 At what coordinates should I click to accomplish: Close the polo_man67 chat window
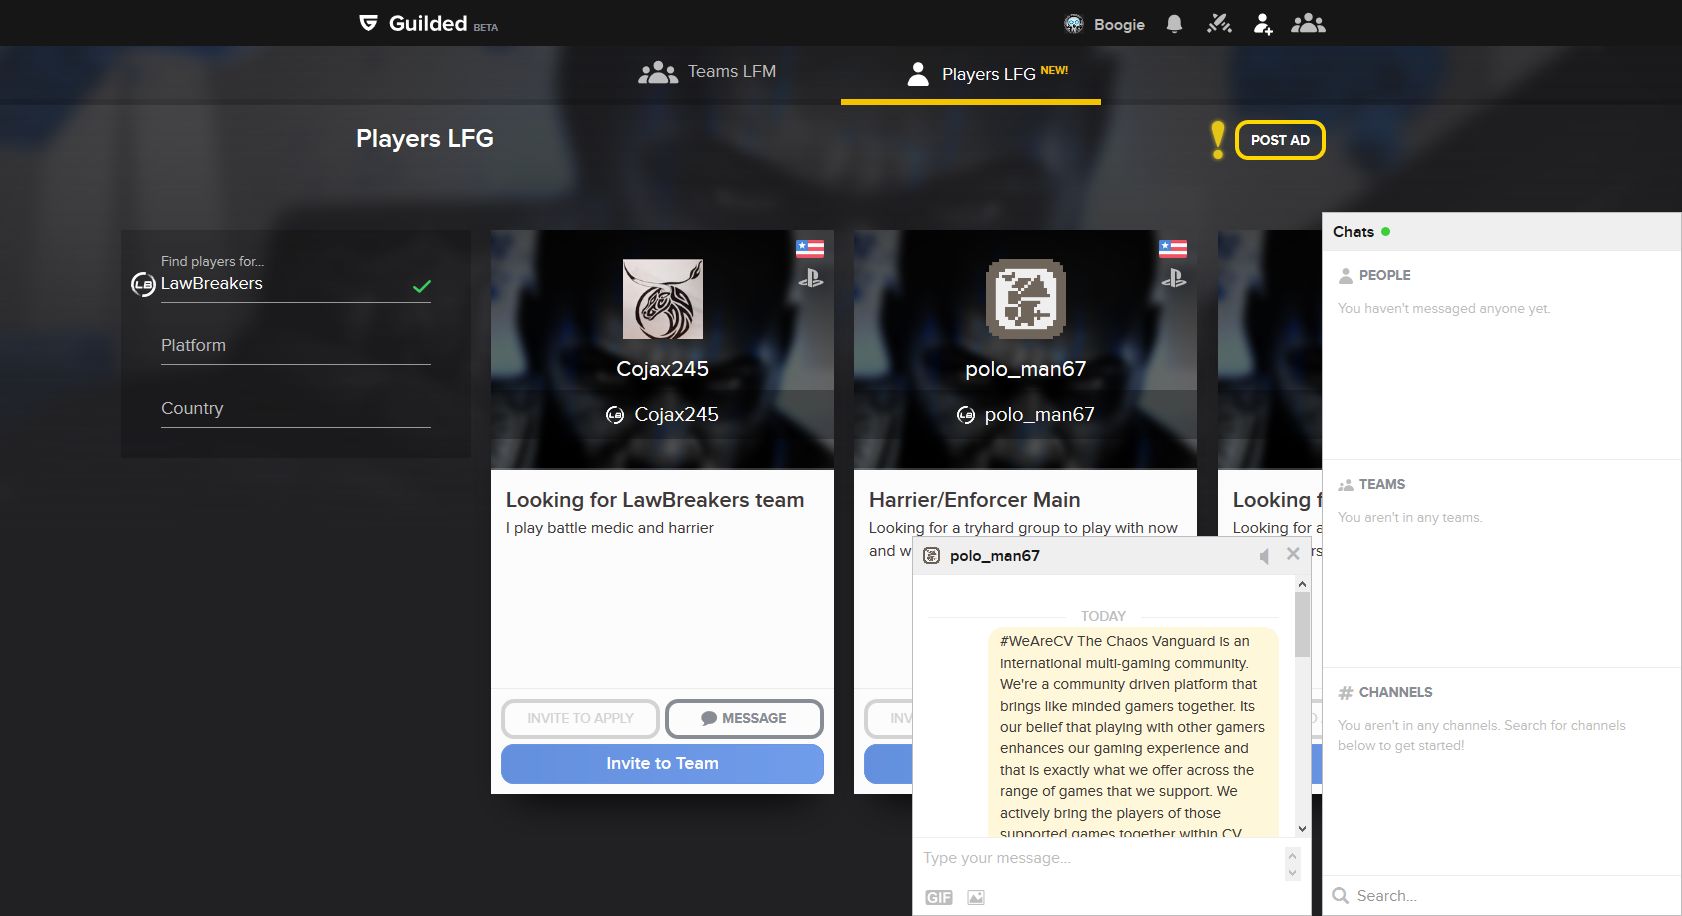[x=1293, y=554]
